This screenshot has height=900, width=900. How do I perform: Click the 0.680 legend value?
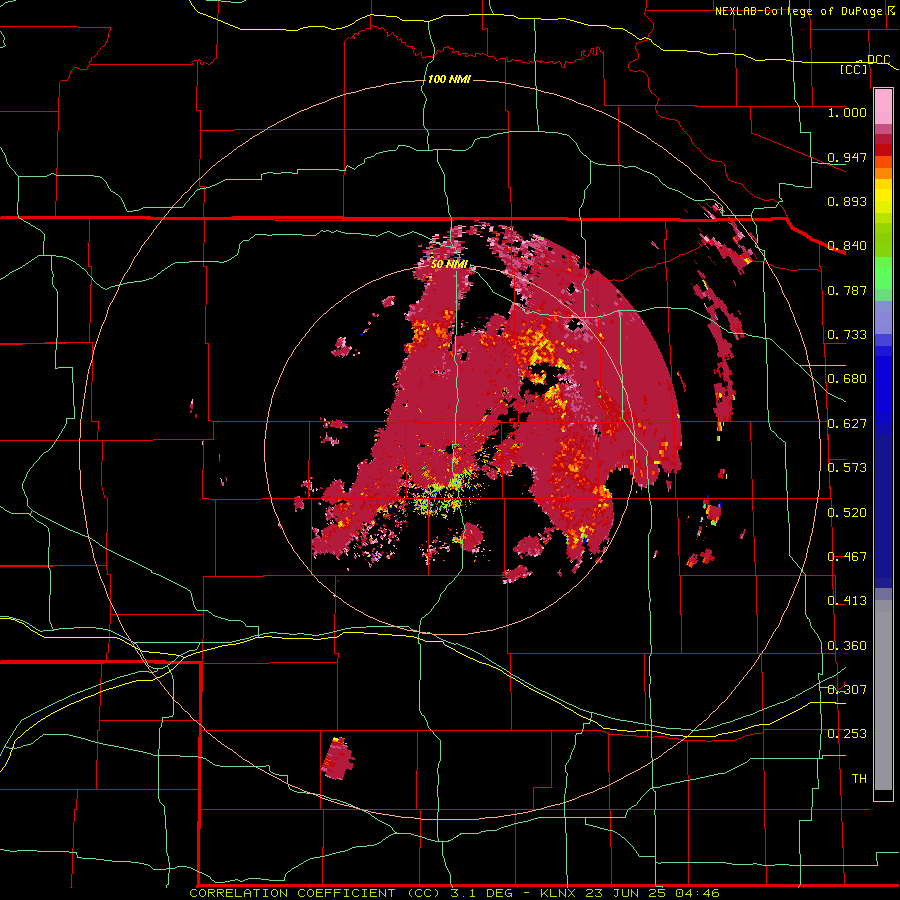[x=847, y=379]
